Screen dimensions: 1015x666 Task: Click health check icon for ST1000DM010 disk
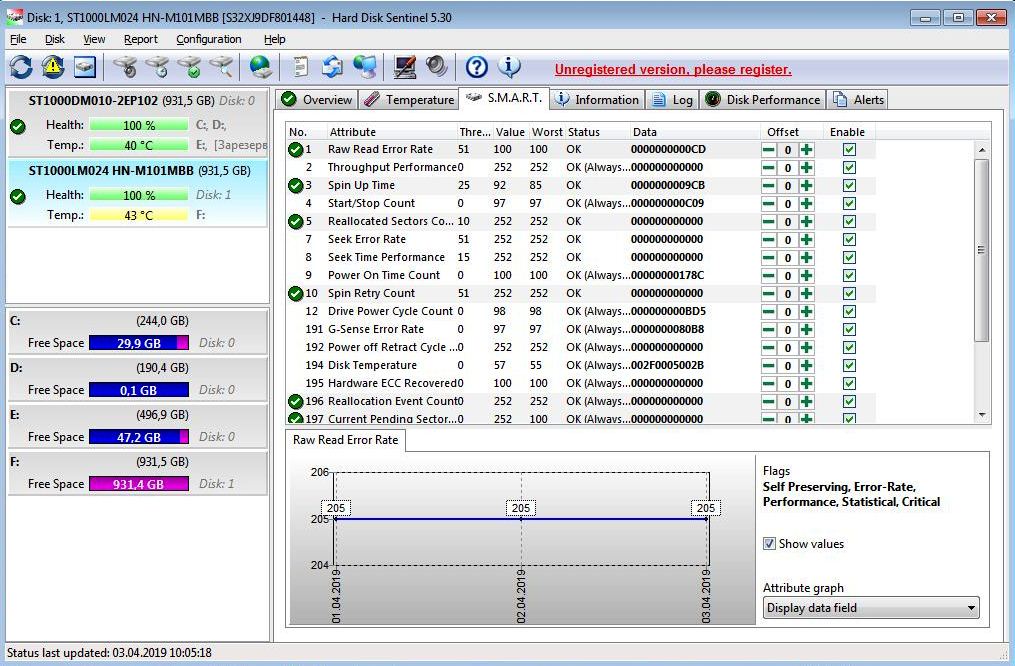point(18,127)
